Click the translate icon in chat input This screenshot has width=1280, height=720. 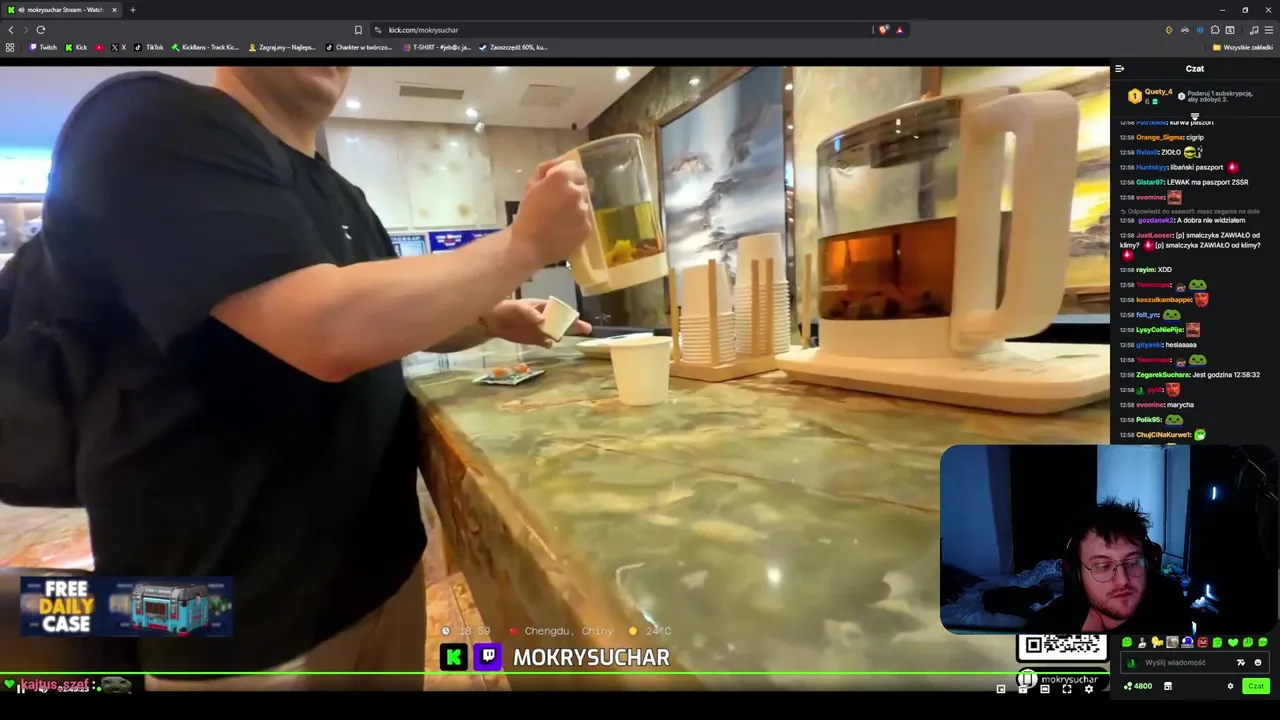pos(1241,663)
